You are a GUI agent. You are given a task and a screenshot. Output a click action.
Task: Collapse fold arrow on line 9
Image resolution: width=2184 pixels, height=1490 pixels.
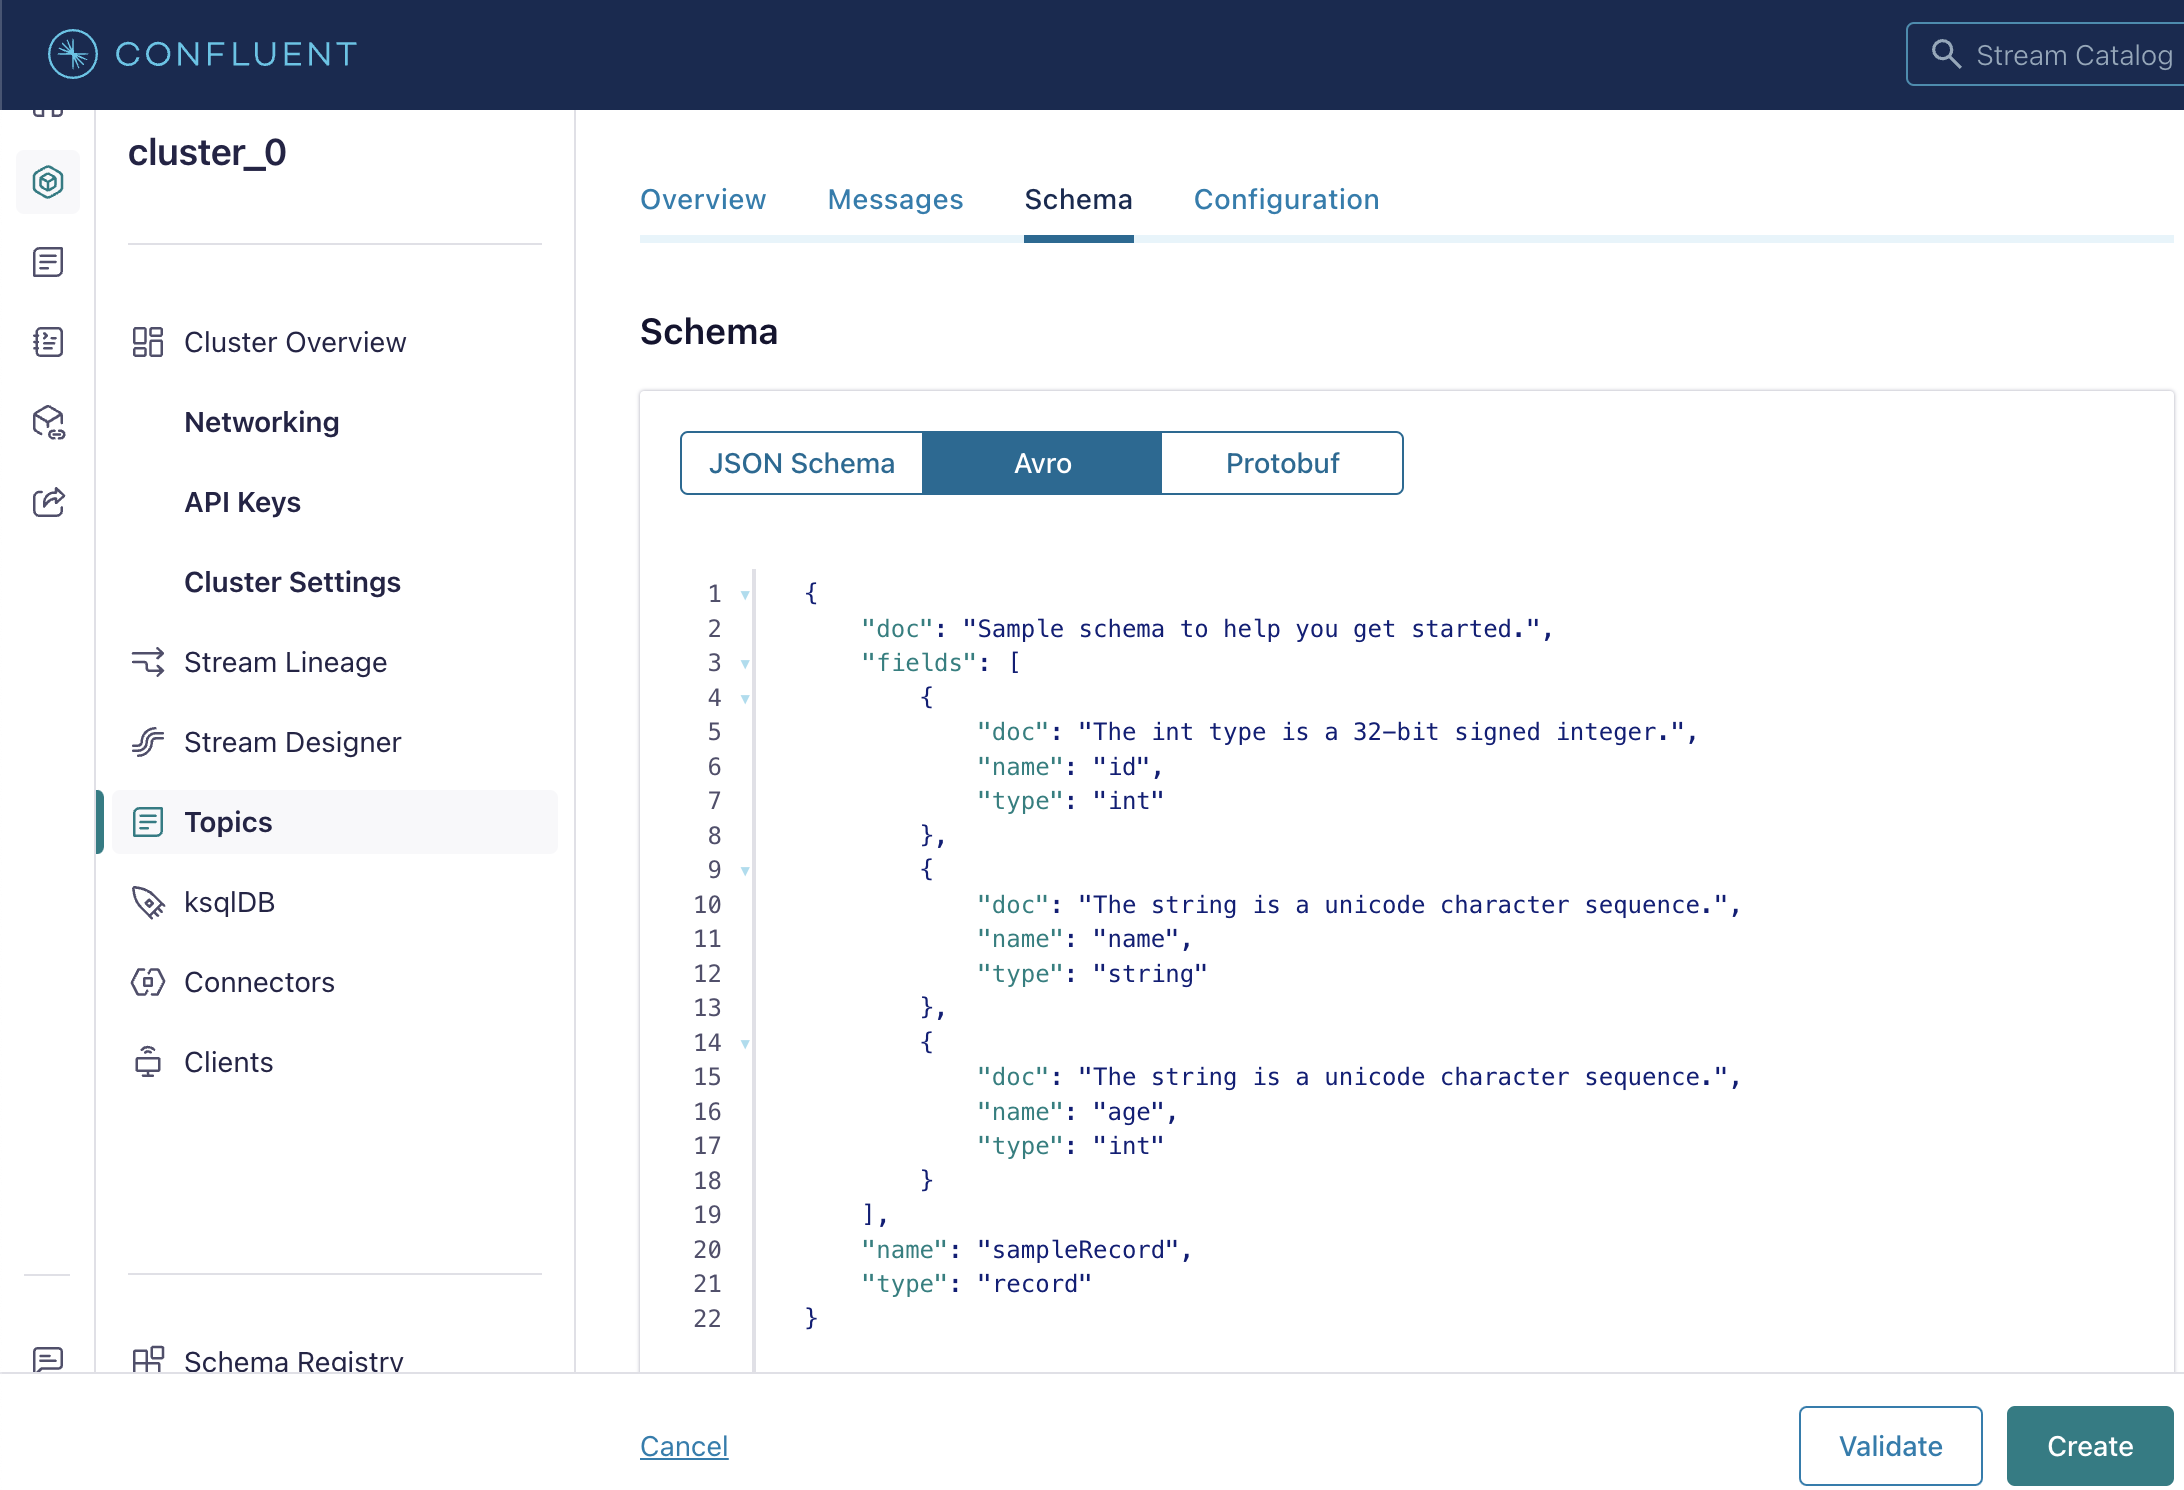coord(745,871)
